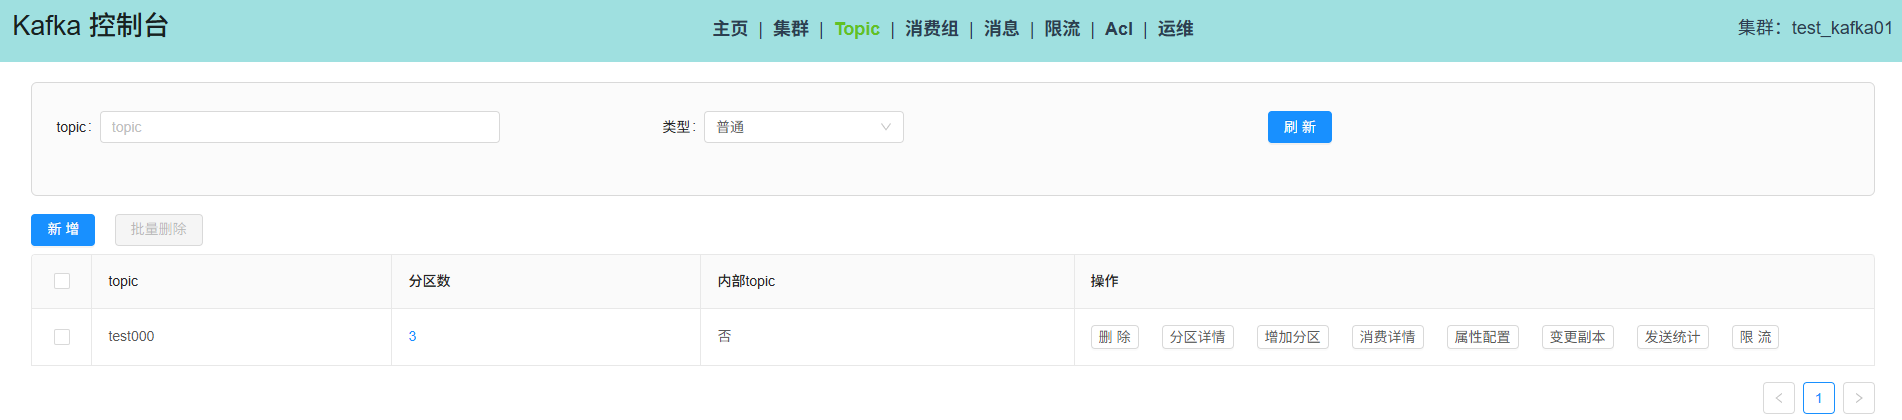Go to the Acl page

[1118, 29]
